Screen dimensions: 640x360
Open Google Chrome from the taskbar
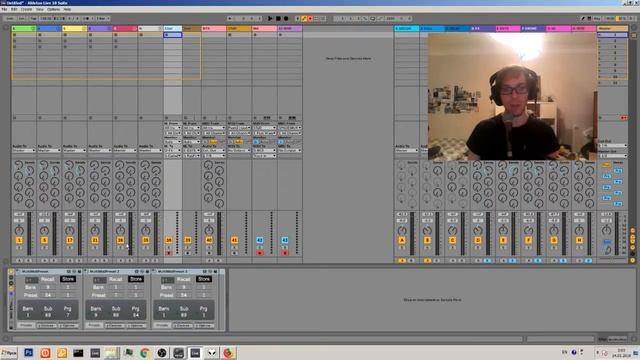point(144,353)
